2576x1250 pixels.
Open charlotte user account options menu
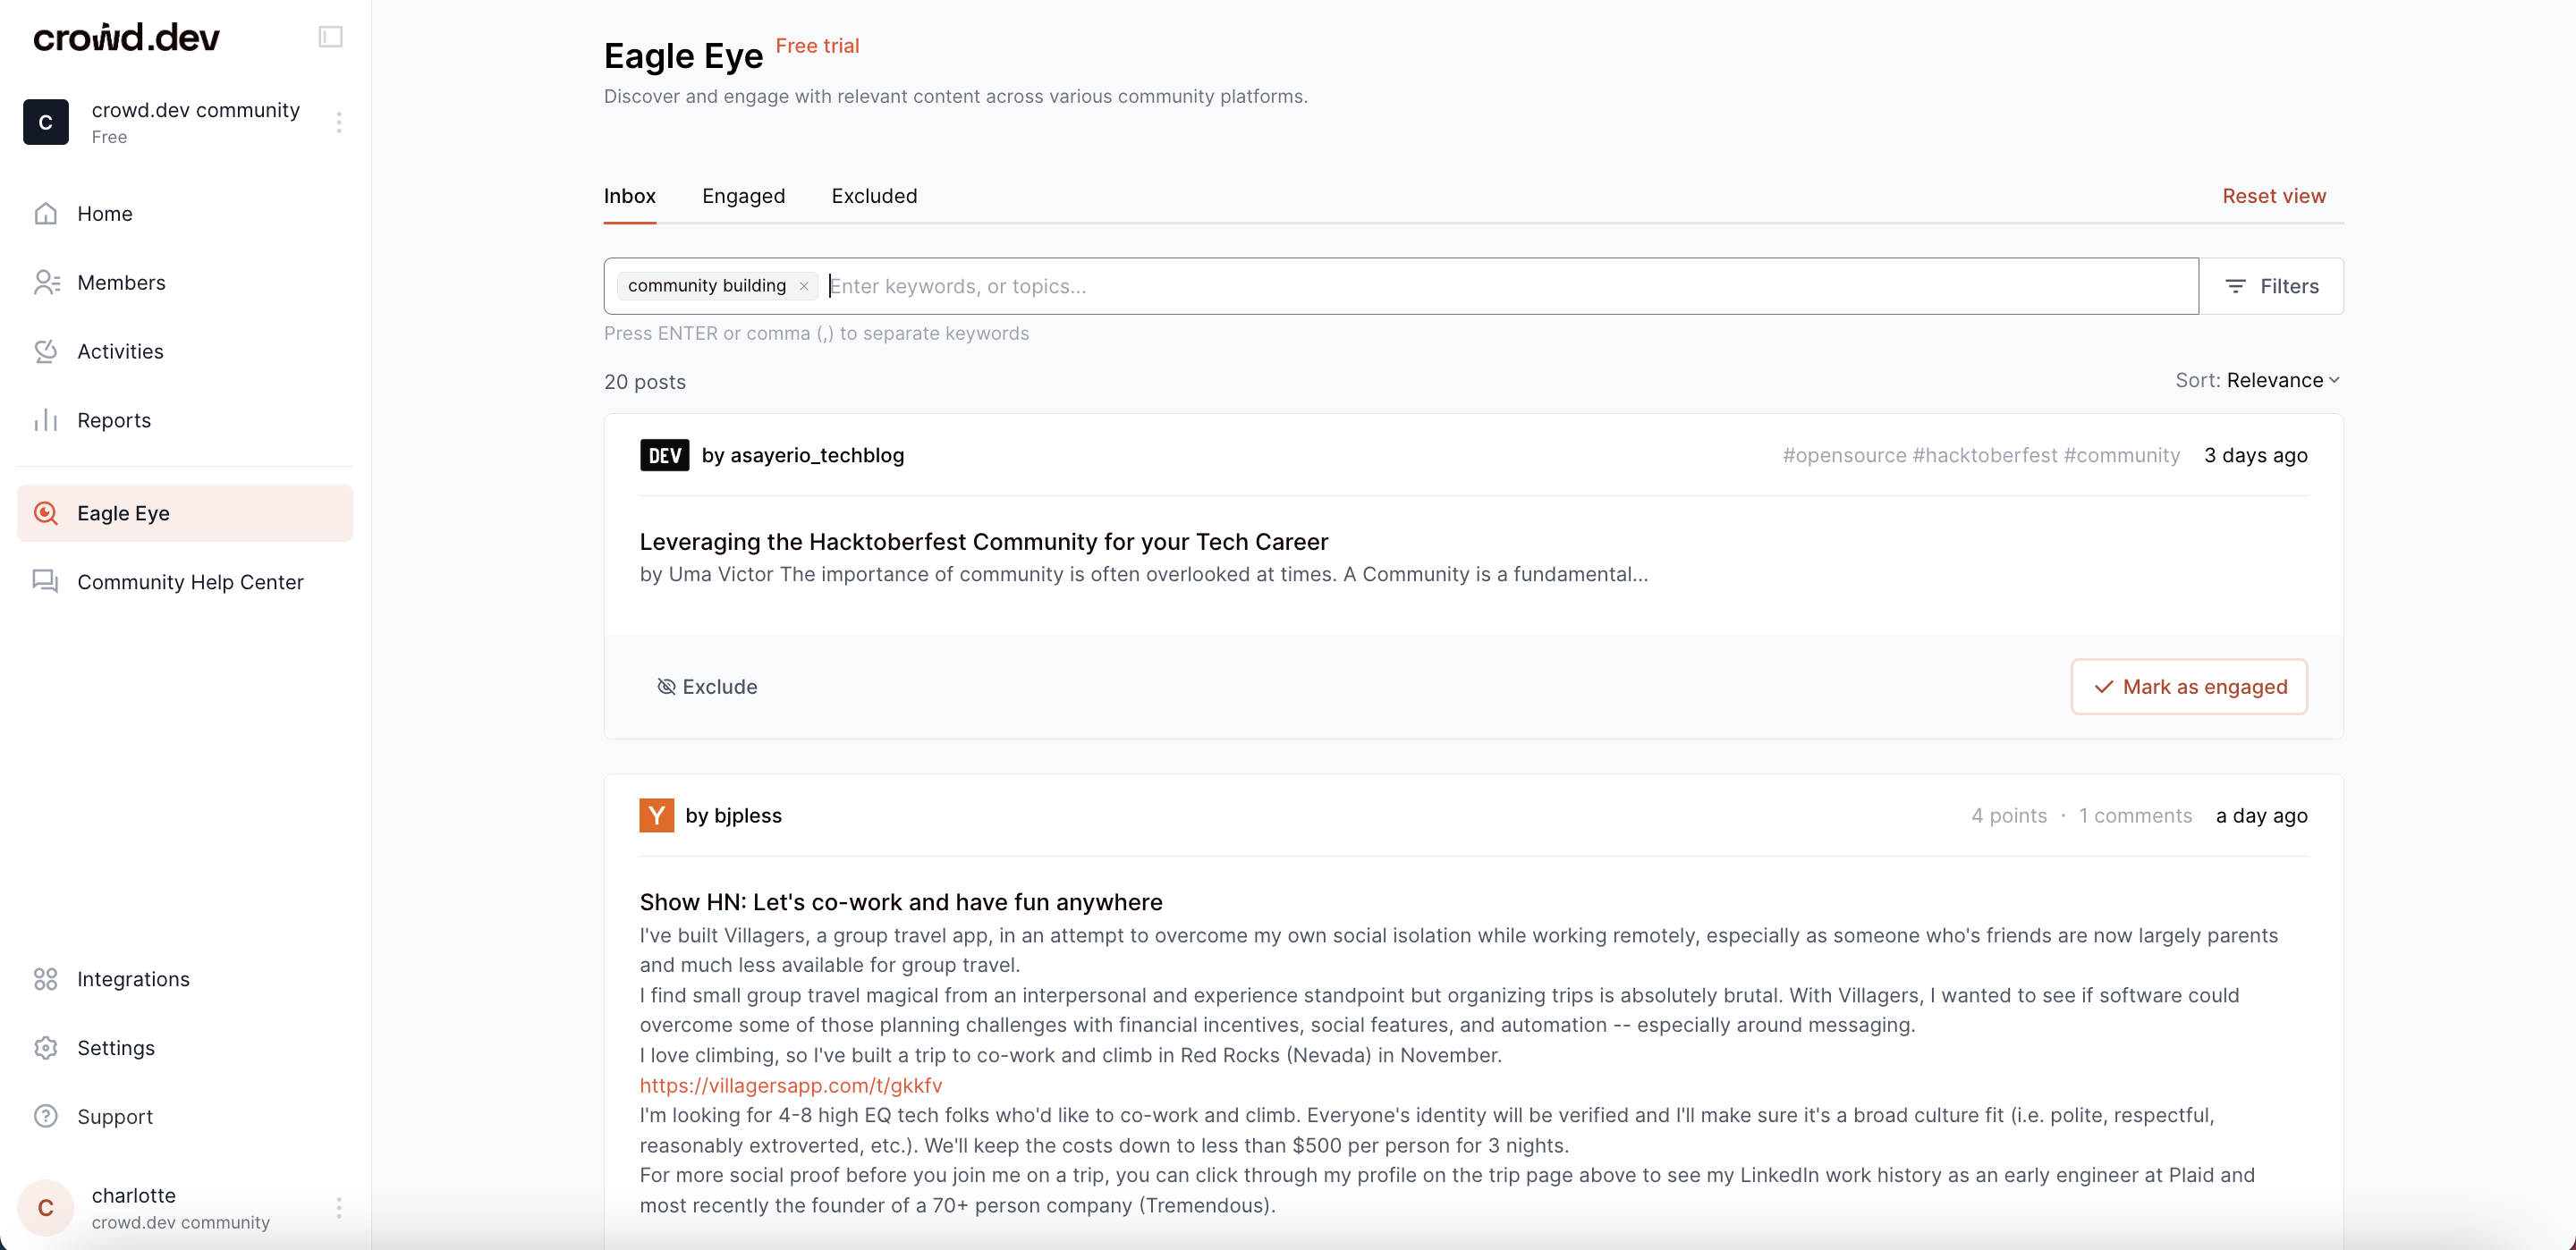pos(339,1207)
